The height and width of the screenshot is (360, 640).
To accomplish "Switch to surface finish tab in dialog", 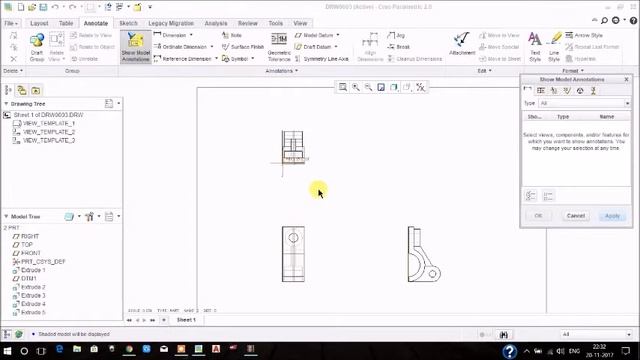I will tap(567, 90).
